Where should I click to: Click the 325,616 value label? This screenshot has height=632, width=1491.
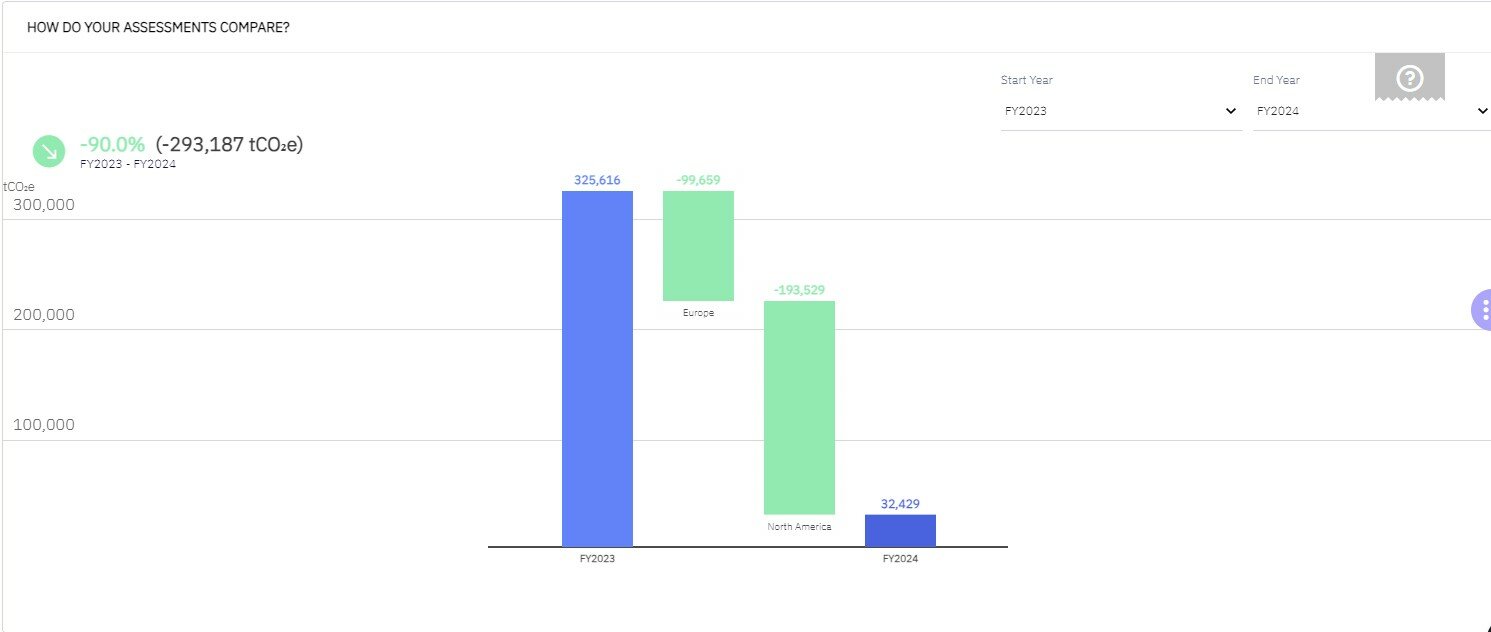click(x=597, y=180)
